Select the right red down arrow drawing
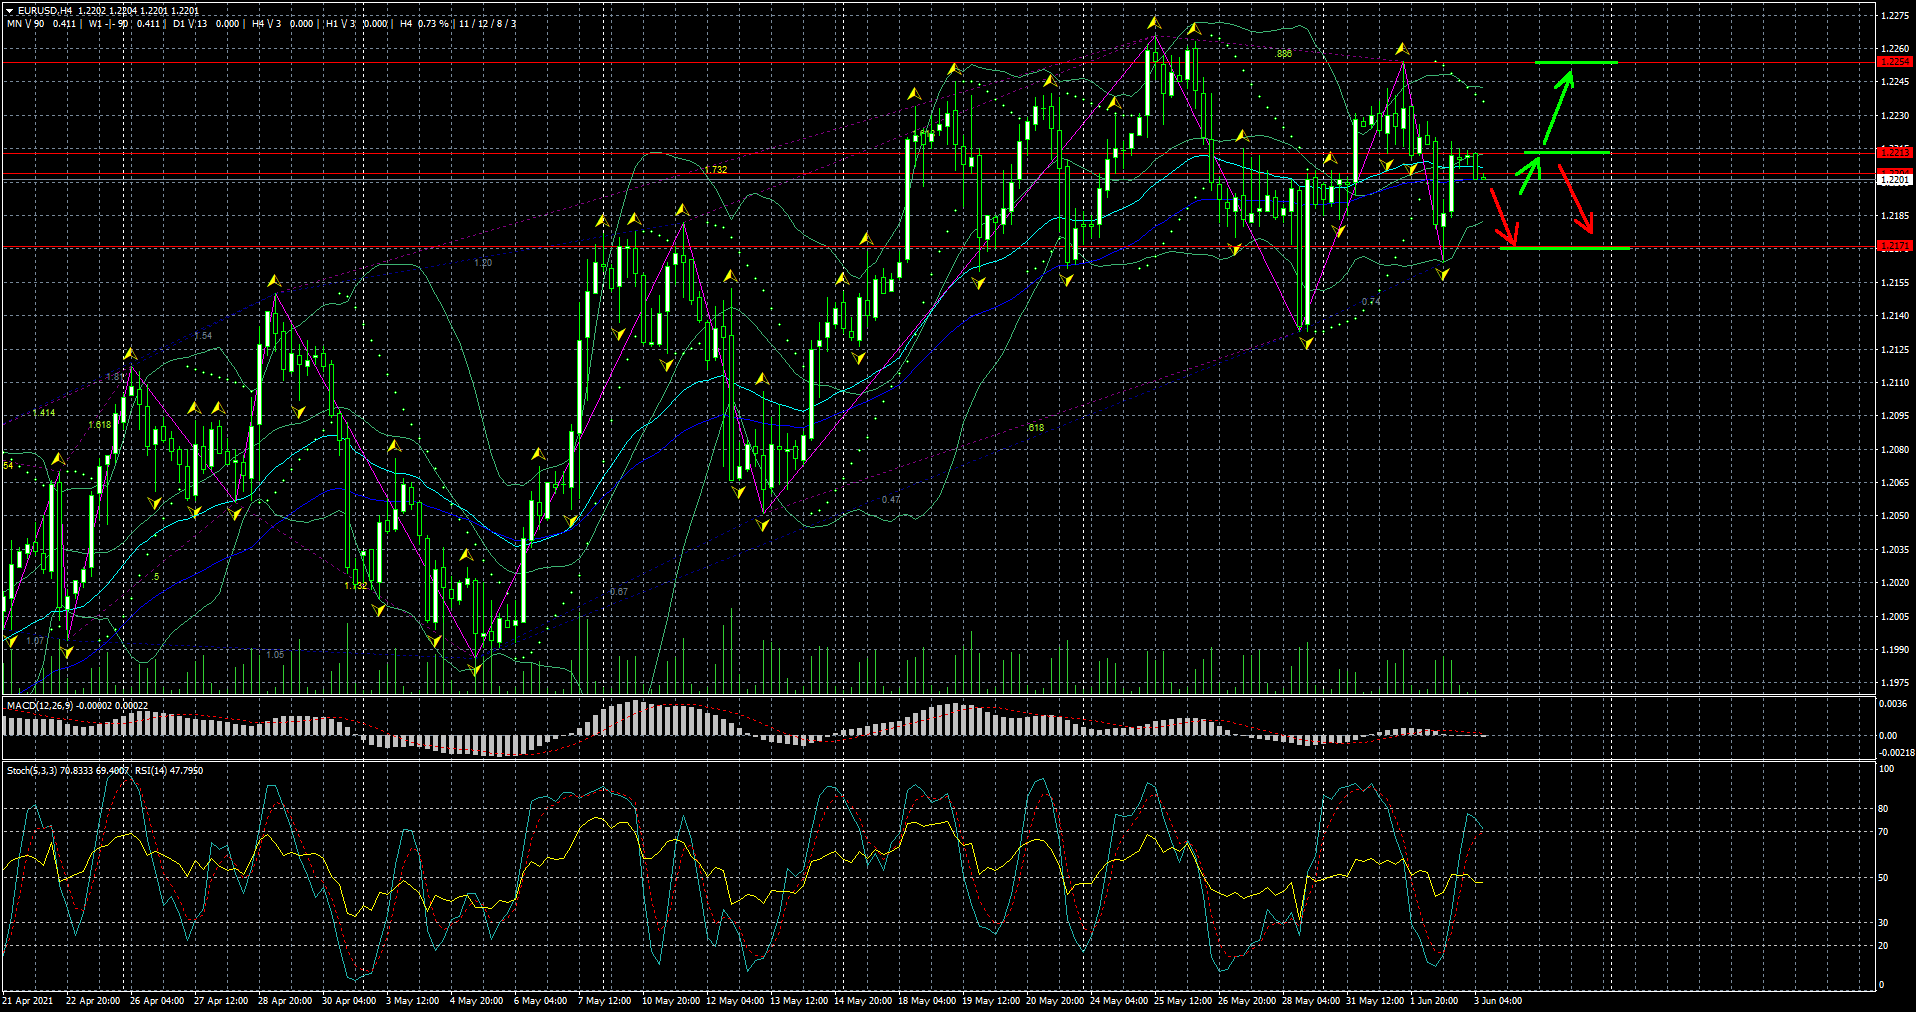The image size is (1916, 1012). [x=1576, y=199]
